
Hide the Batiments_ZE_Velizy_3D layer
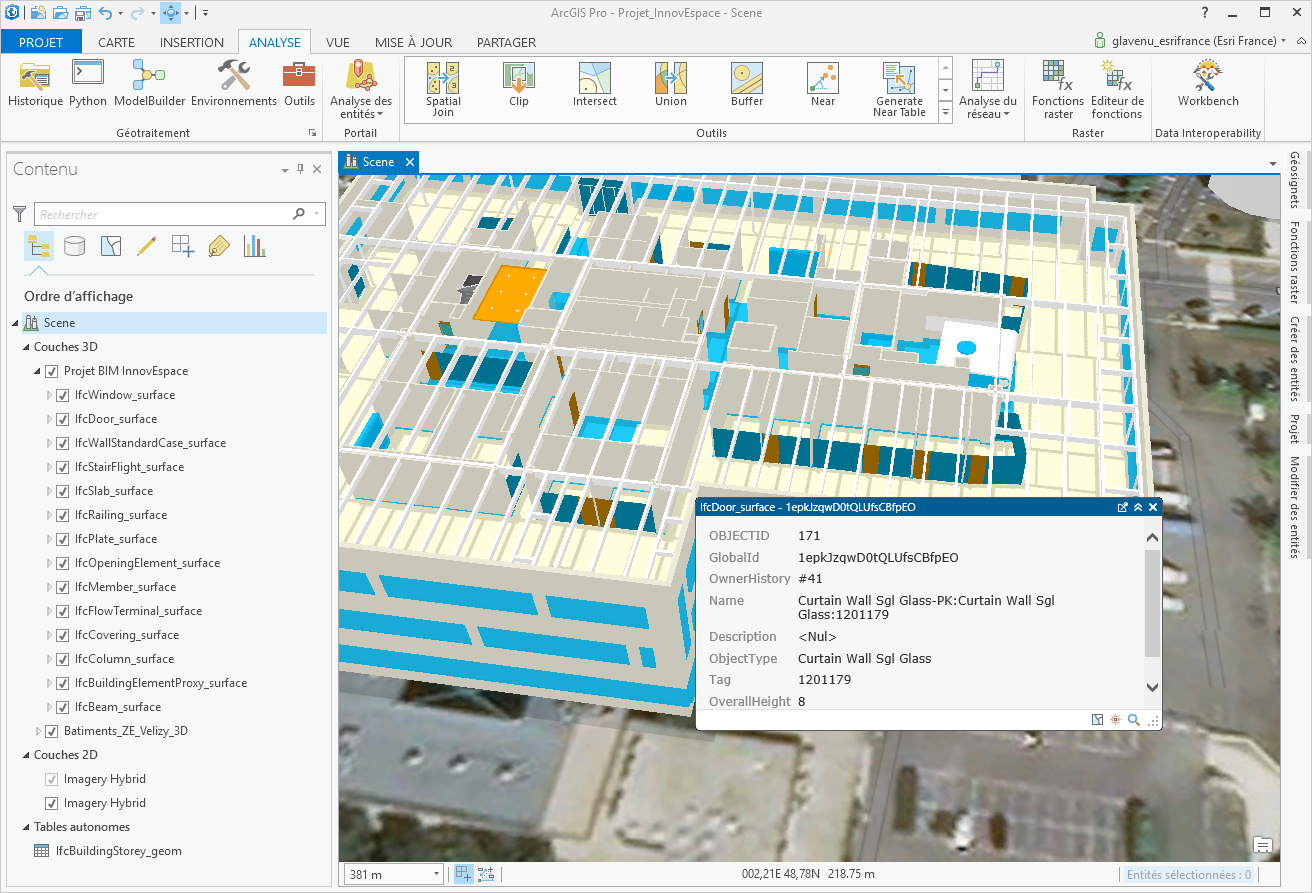pos(52,731)
